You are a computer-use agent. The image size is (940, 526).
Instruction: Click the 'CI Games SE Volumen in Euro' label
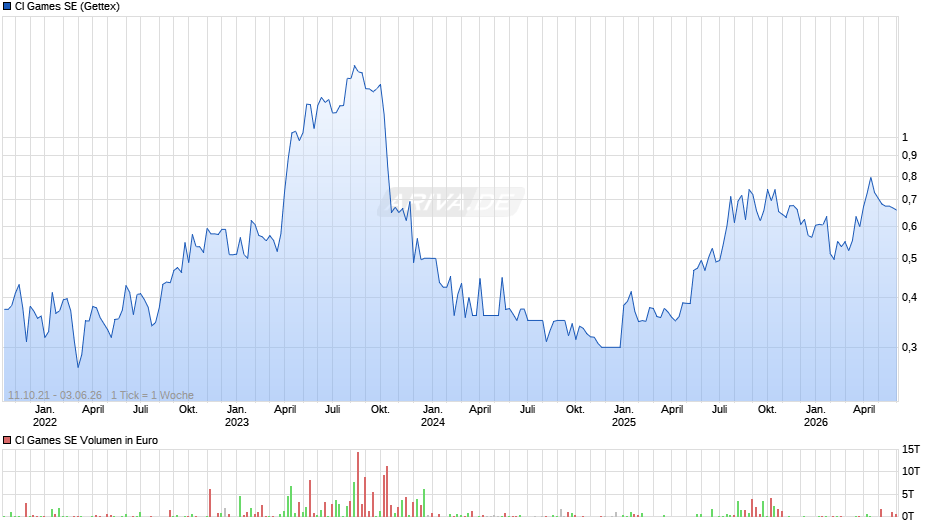pyautogui.click(x=86, y=440)
